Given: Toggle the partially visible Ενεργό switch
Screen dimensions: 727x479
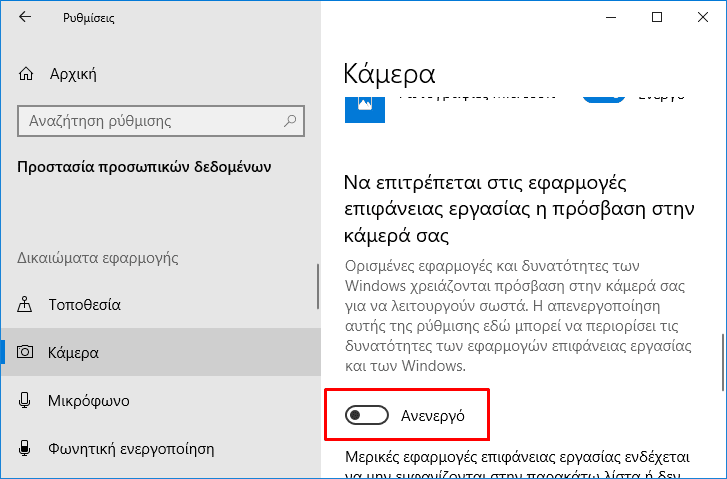Looking at the screenshot, I should tap(604, 99).
